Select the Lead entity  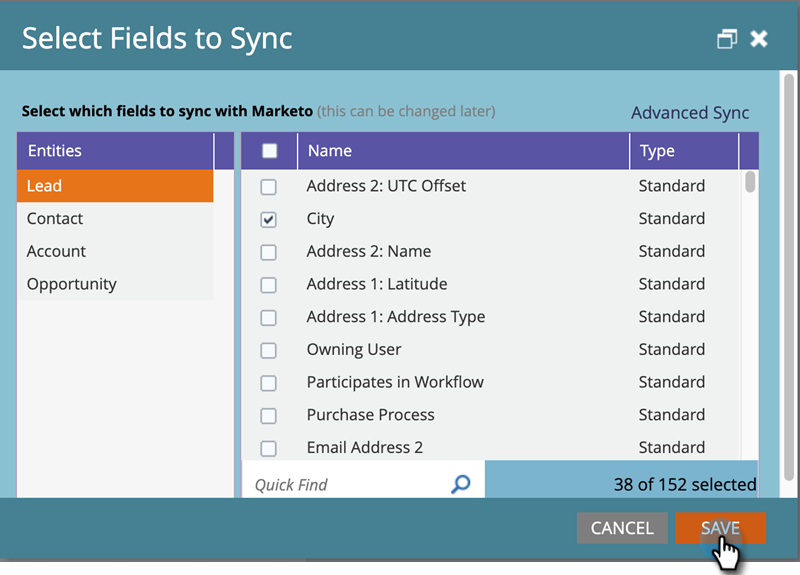[45, 186]
